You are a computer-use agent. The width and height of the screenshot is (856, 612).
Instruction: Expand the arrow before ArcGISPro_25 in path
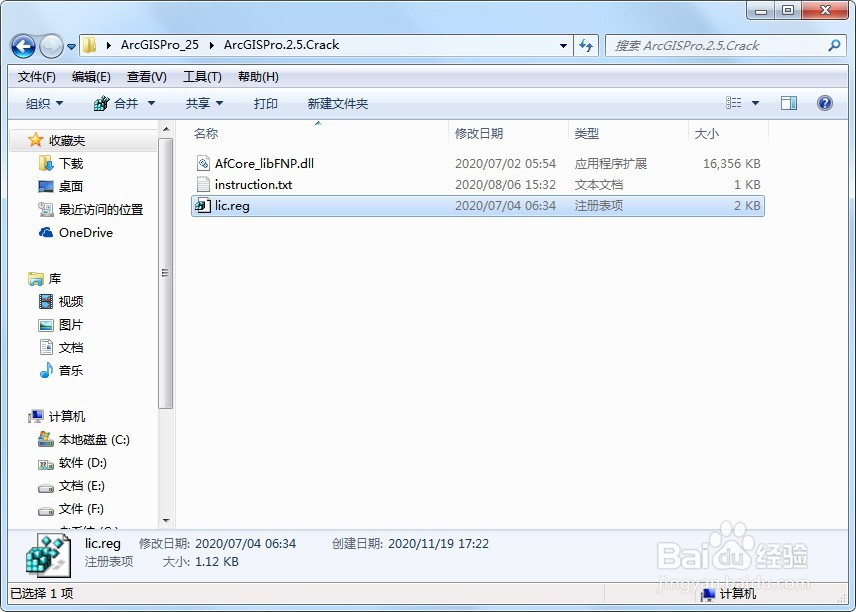(x=109, y=45)
